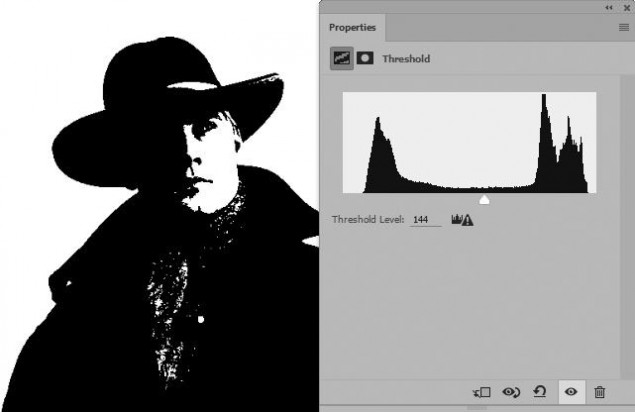The height and width of the screenshot is (412, 635).
Task: Click the Threshold Level value field
Action: pyautogui.click(x=425, y=220)
